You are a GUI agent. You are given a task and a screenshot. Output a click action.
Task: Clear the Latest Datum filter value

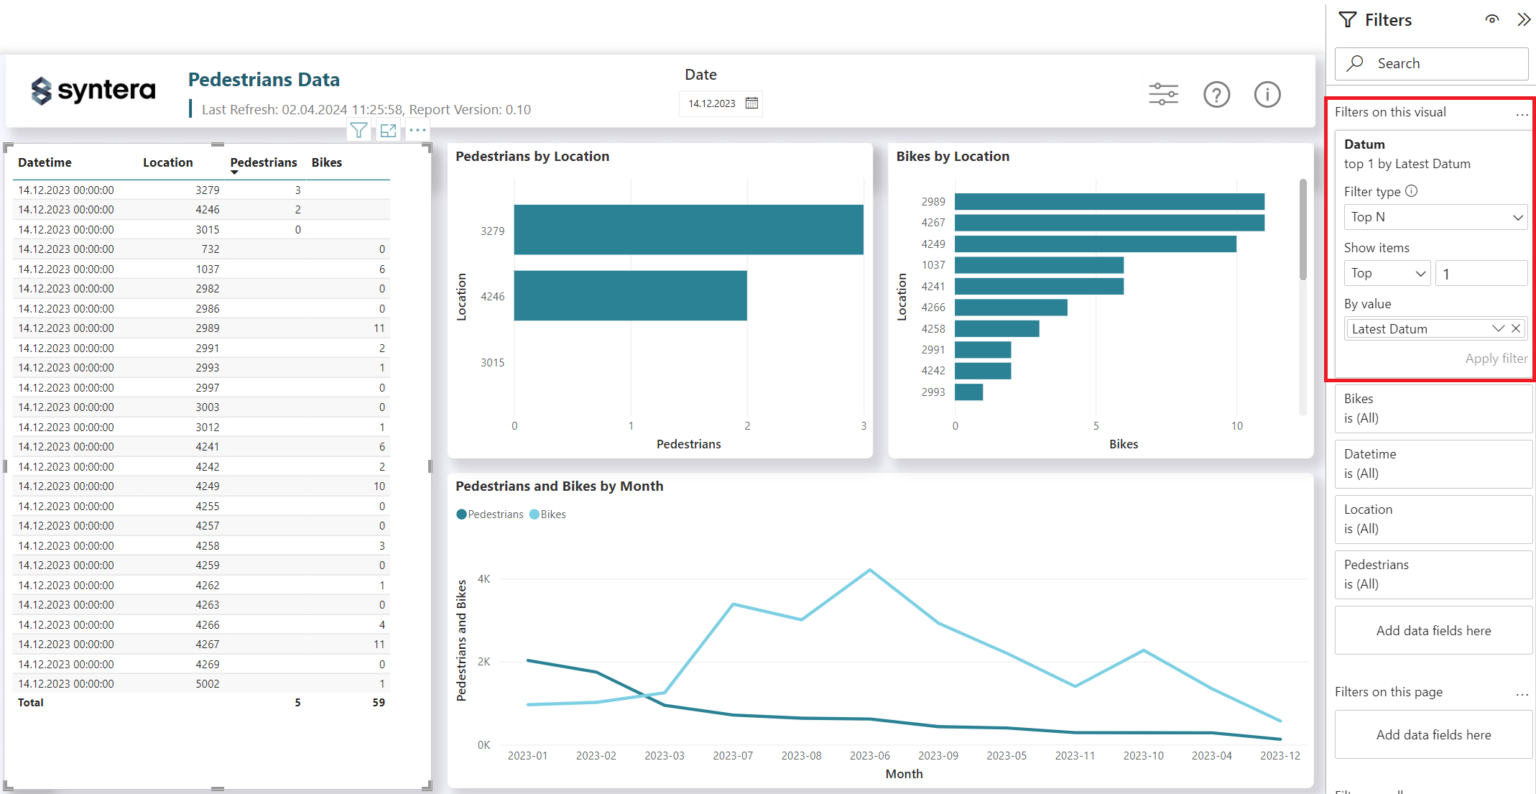(x=1516, y=328)
